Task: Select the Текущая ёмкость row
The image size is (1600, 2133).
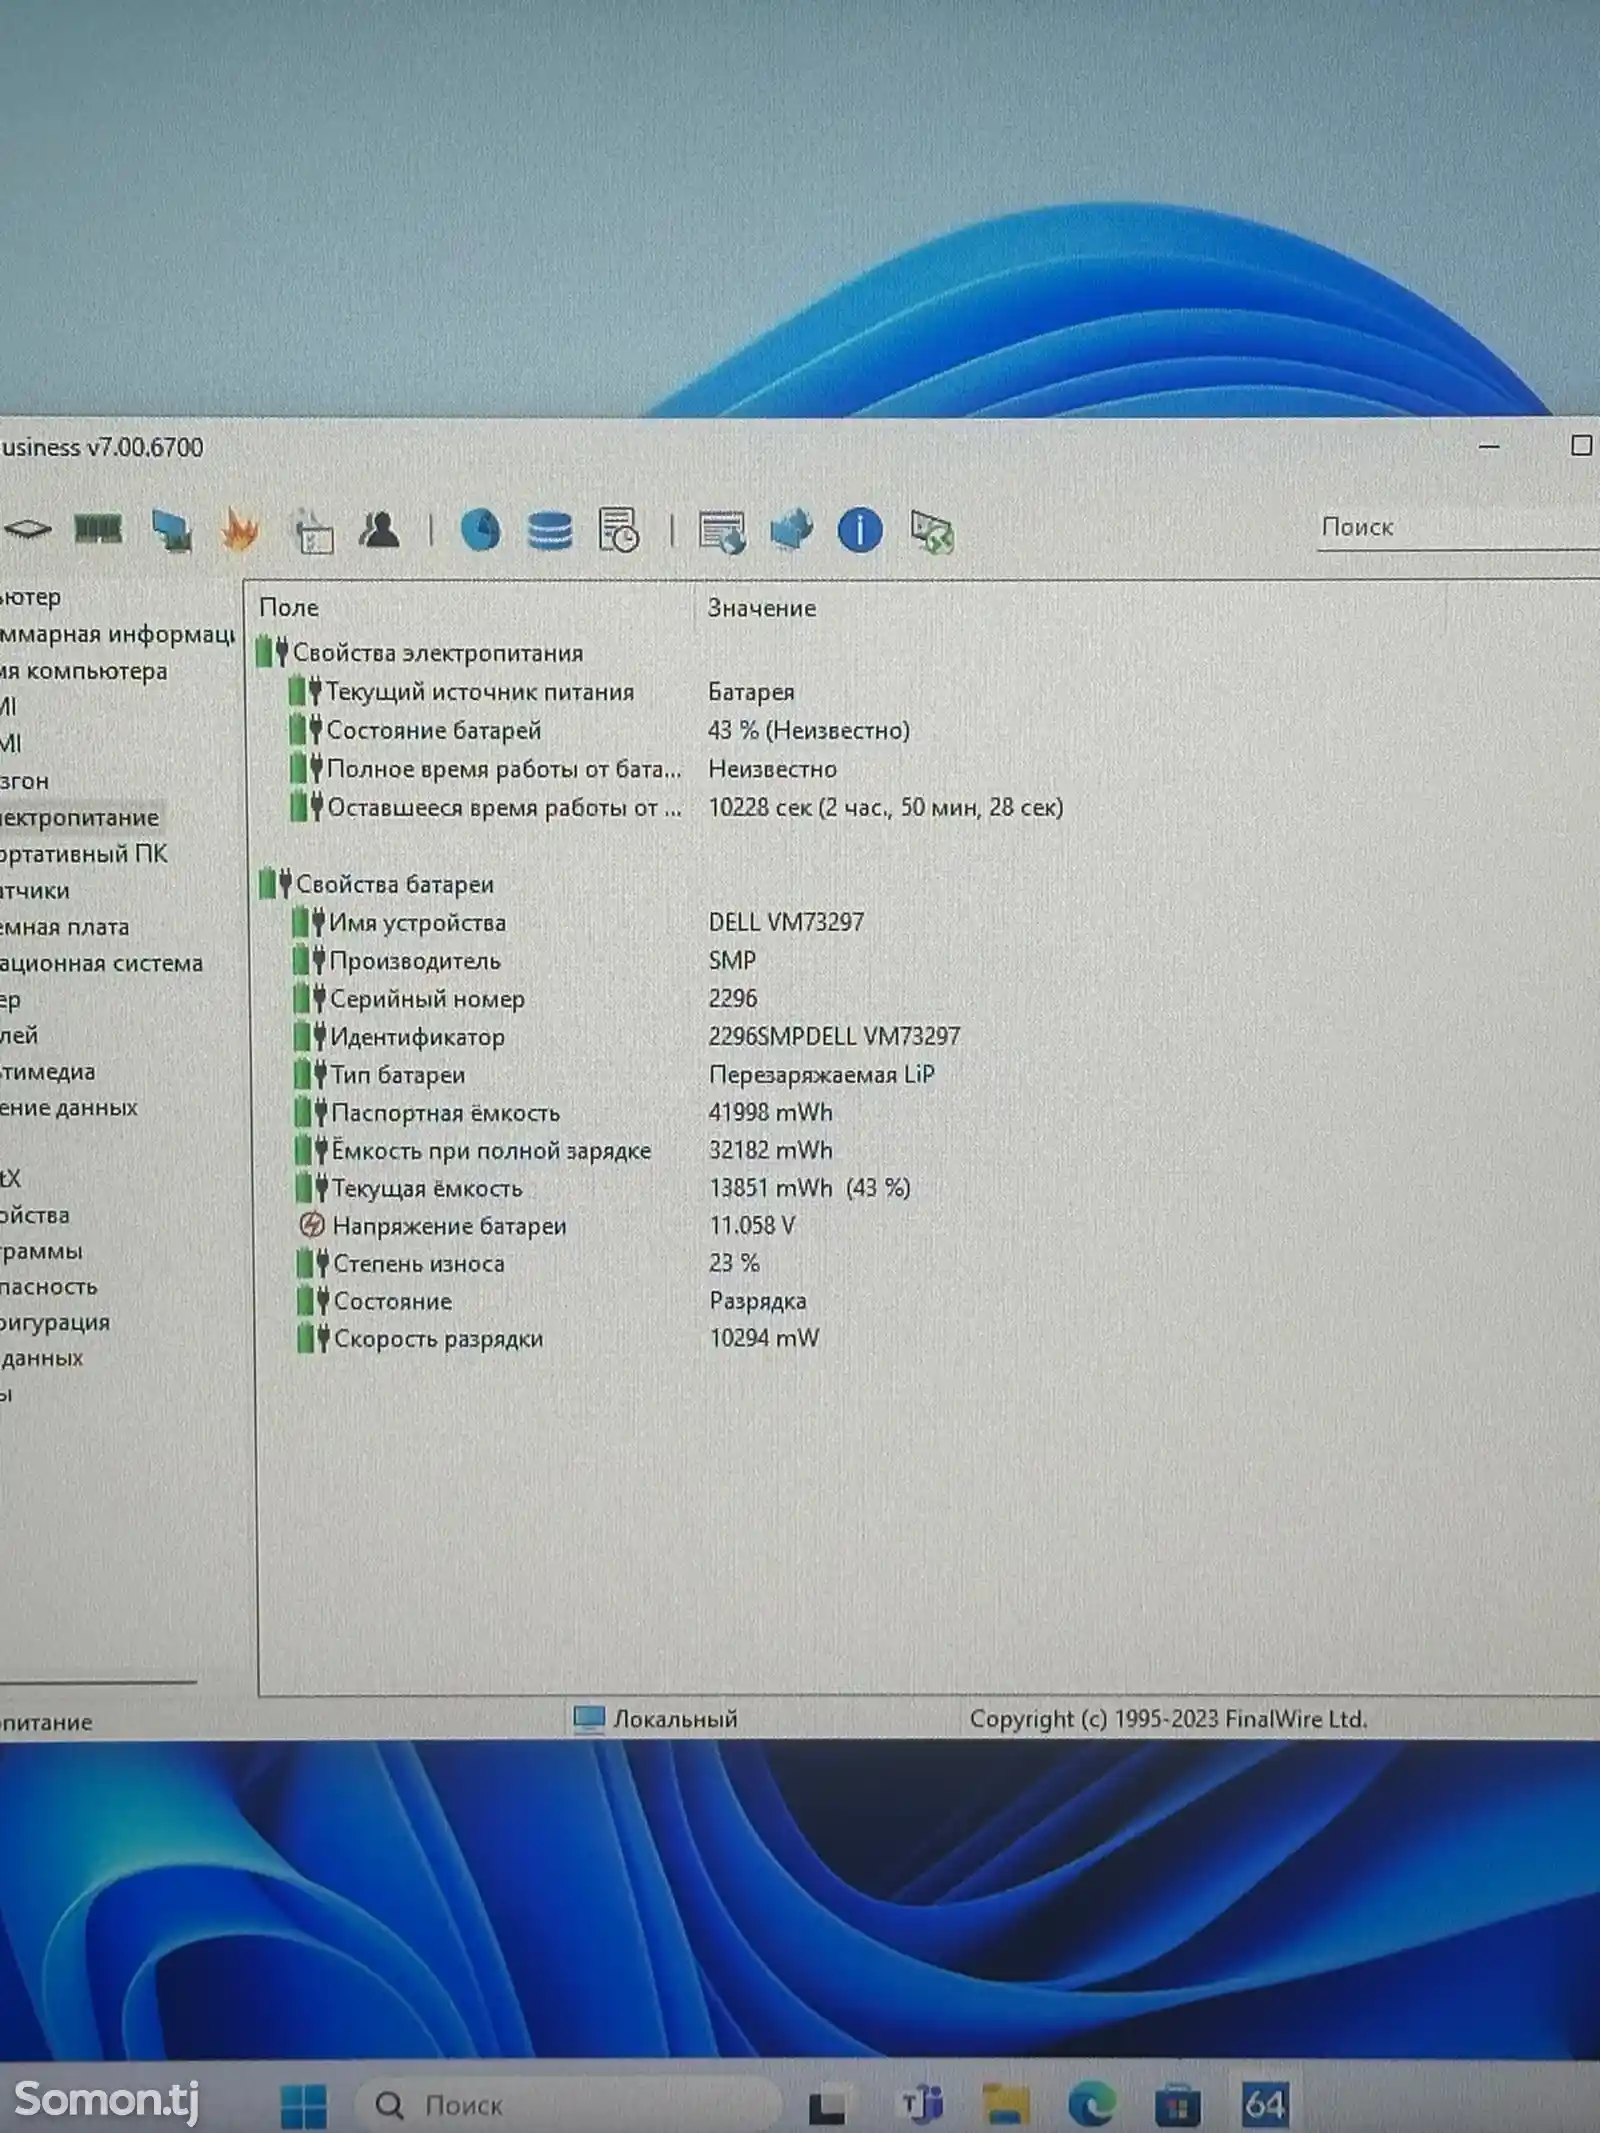Action: point(604,1188)
